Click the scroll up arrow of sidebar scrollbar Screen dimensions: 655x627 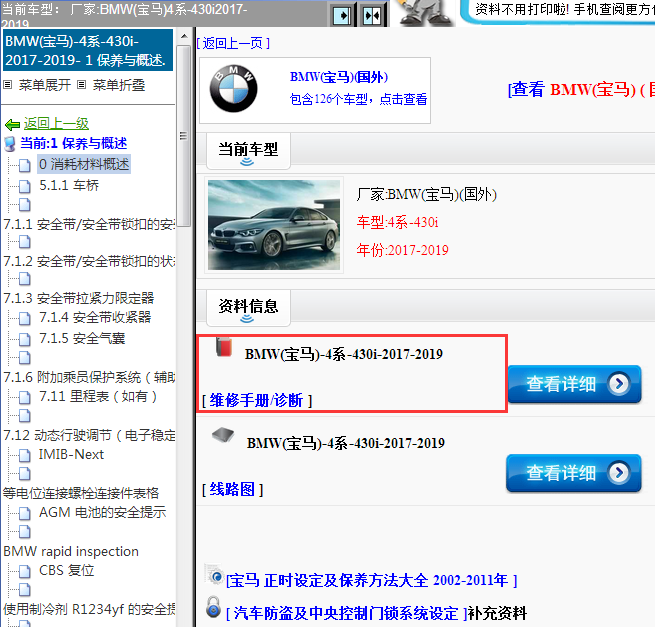(184, 37)
